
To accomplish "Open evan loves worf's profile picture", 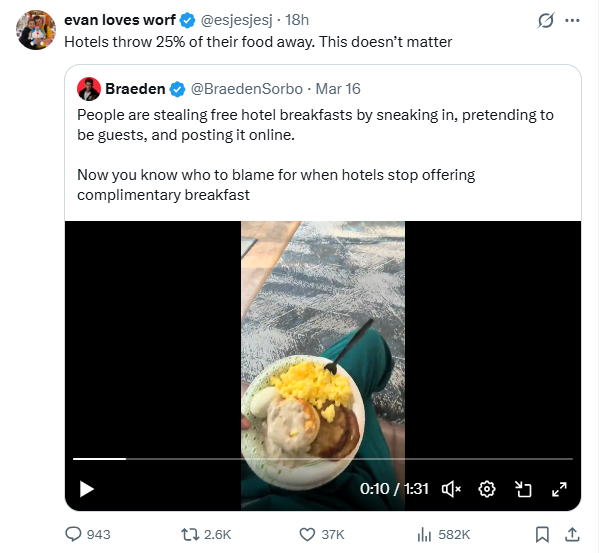I will click(36, 30).
